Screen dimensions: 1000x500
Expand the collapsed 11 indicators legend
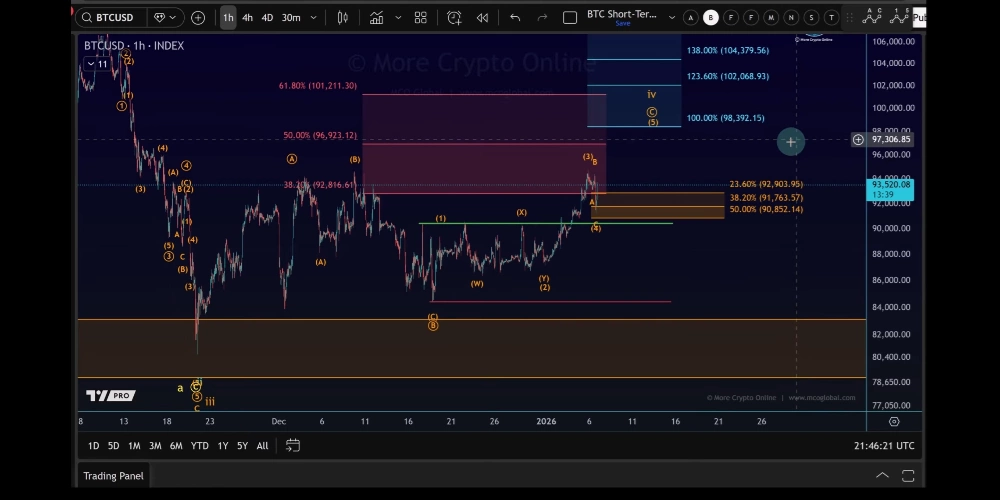[97, 64]
